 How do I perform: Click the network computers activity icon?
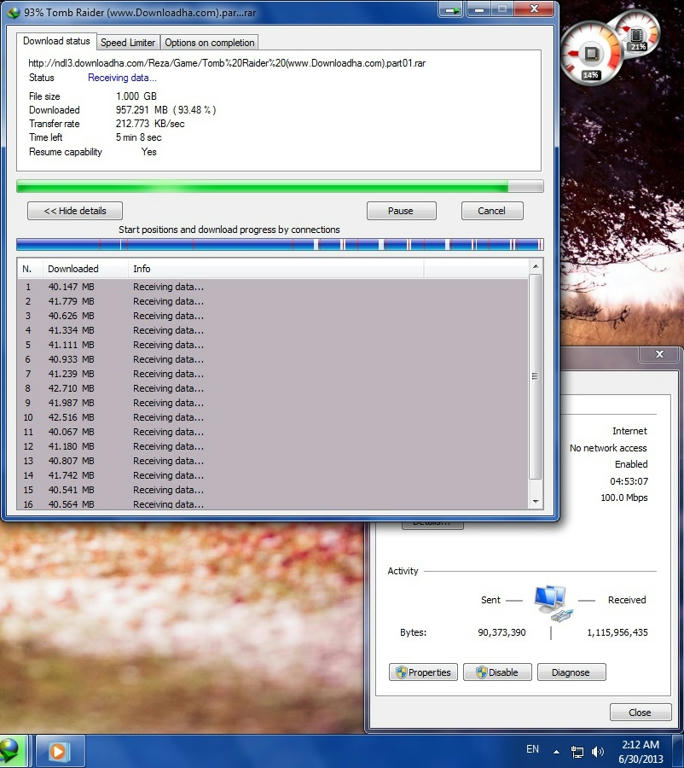(x=553, y=602)
